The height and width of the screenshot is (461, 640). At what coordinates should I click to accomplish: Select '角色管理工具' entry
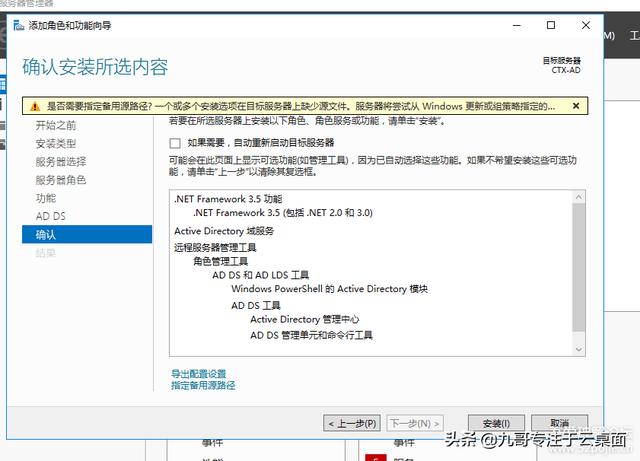tap(220, 261)
